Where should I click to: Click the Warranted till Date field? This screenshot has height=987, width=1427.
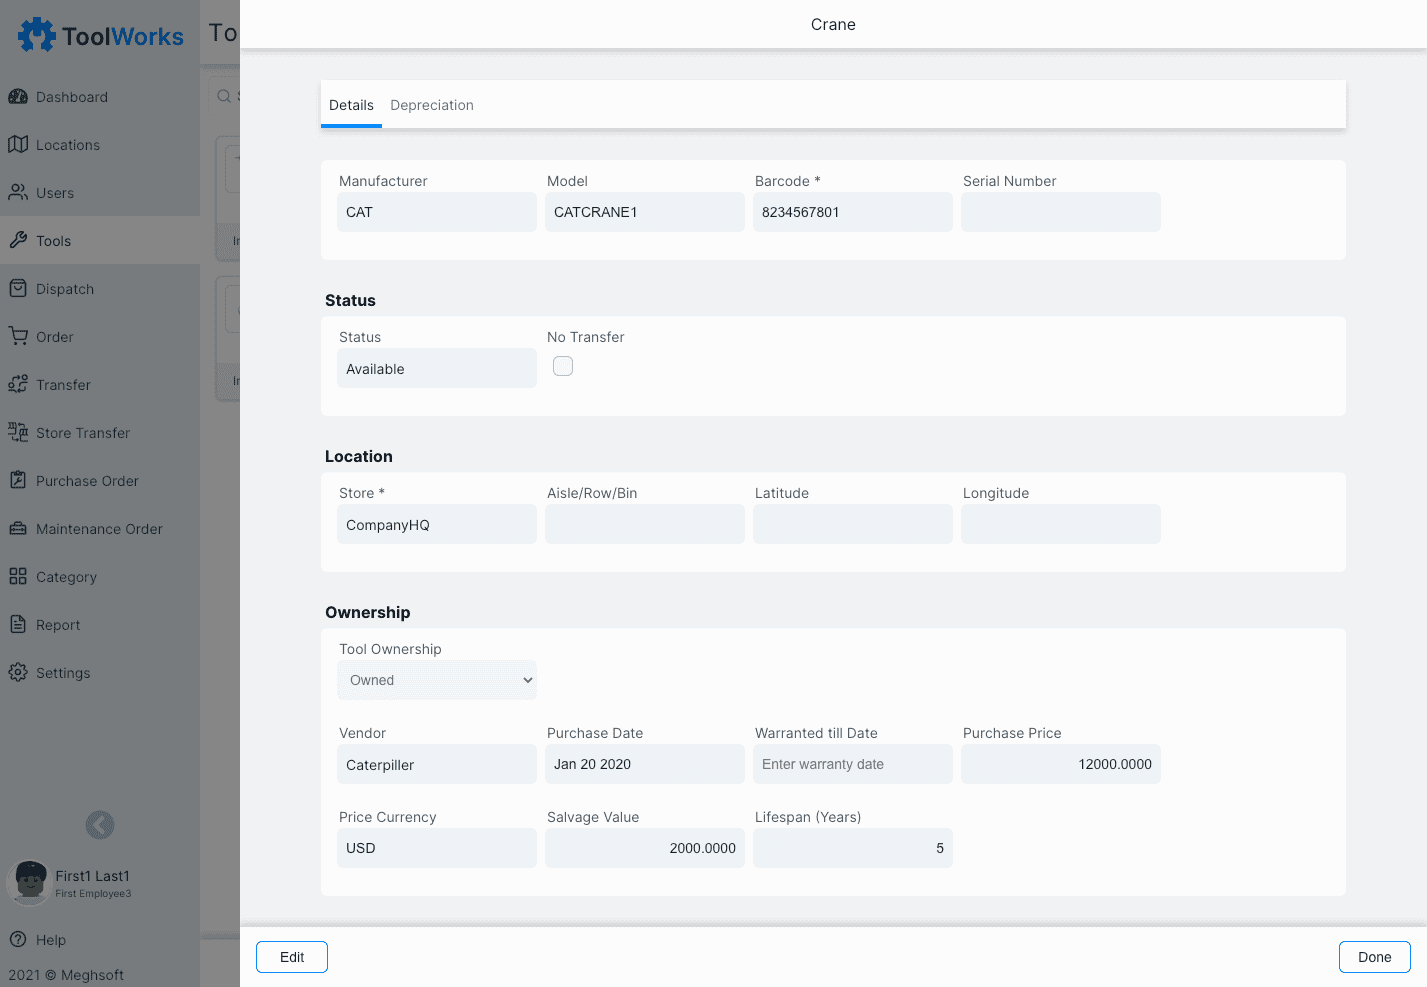coord(853,764)
